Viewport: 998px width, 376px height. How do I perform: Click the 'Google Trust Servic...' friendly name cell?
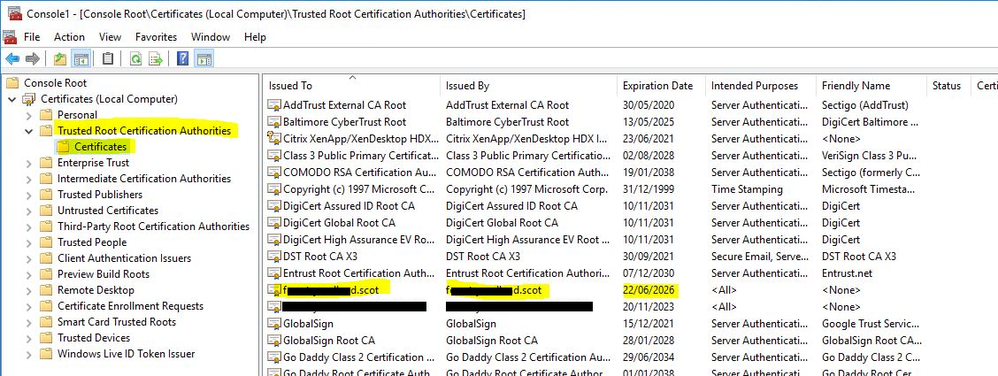coord(870,324)
